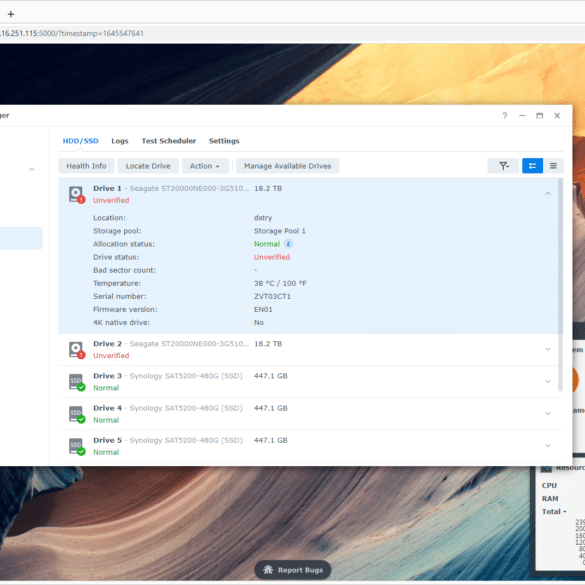
Task: Switch to compact list view icon
Action: click(553, 166)
